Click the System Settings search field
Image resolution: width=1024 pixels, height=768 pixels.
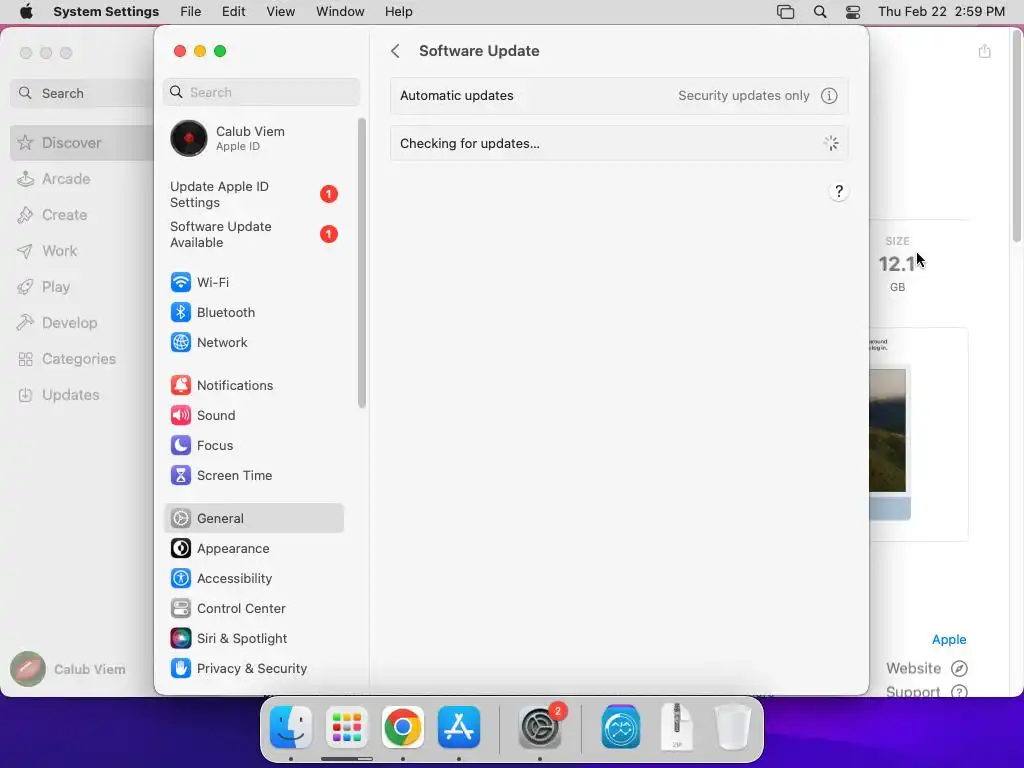coord(261,92)
